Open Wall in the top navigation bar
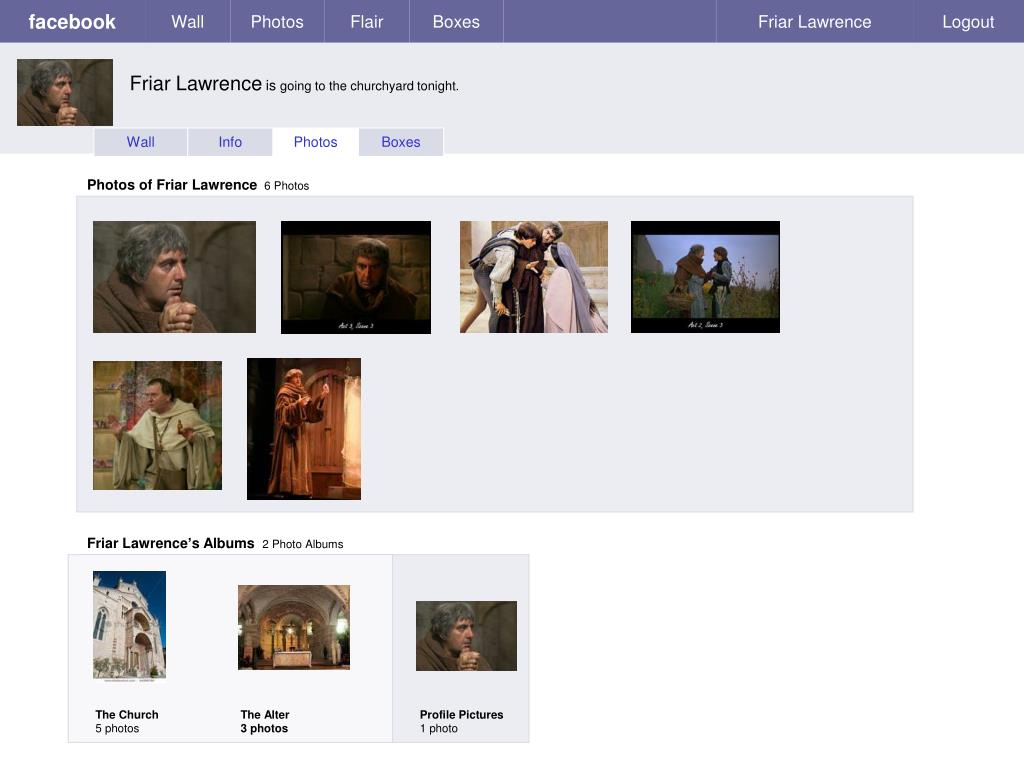This screenshot has height=768, width=1024. click(x=187, y=22)
